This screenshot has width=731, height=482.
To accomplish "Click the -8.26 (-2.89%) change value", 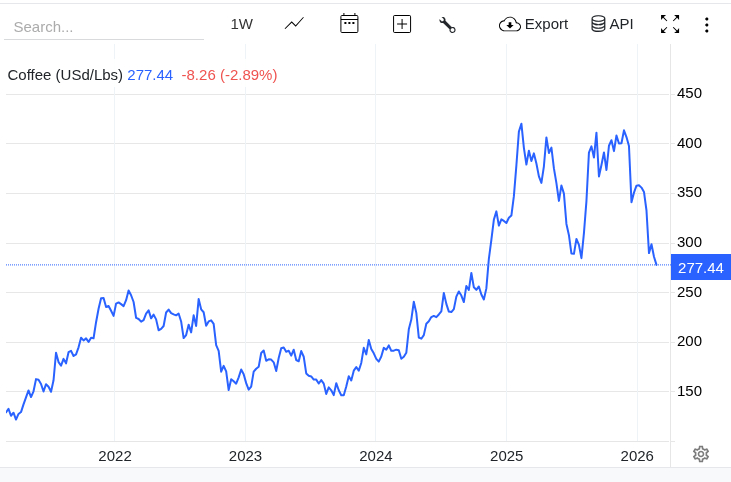I will (x=229, y=75).
